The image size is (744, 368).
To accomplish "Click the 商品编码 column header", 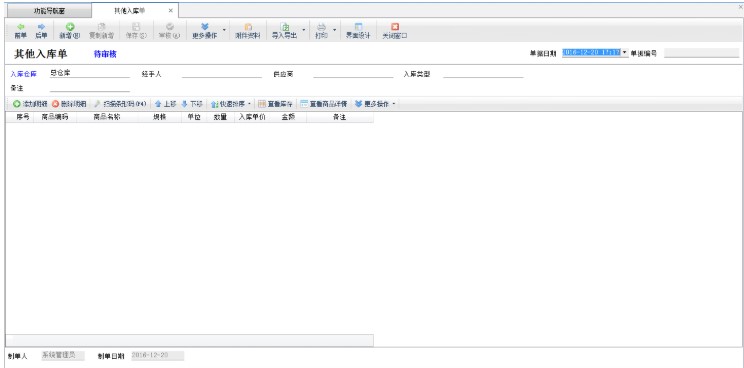I will coord(55,117).
